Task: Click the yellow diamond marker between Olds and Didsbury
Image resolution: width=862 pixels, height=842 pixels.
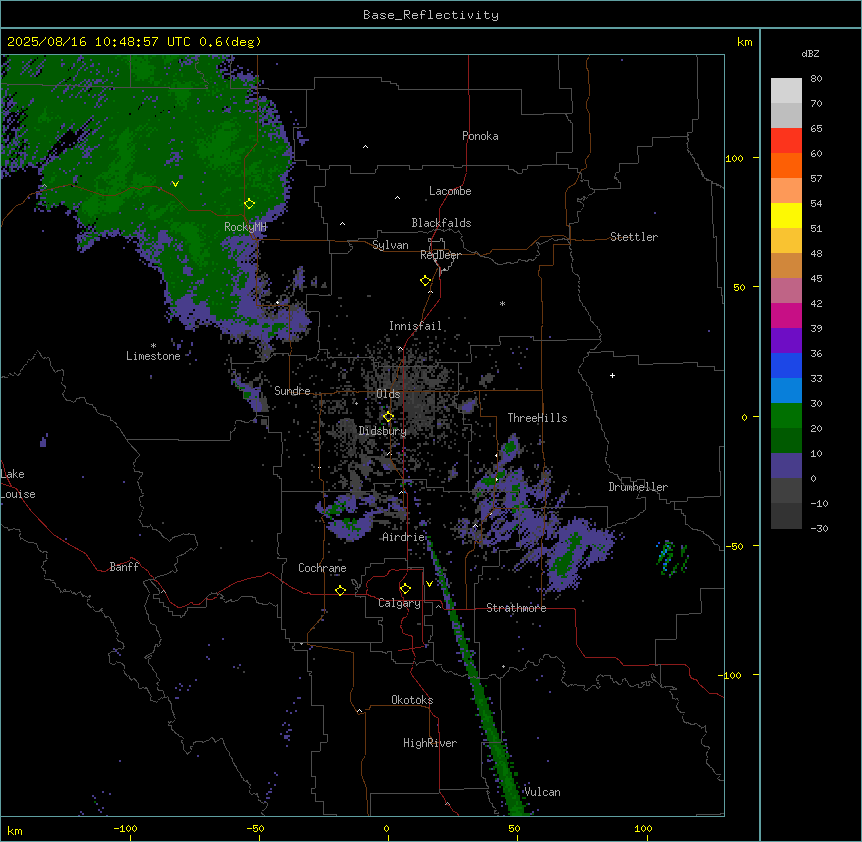Action: tap(388, 417)
